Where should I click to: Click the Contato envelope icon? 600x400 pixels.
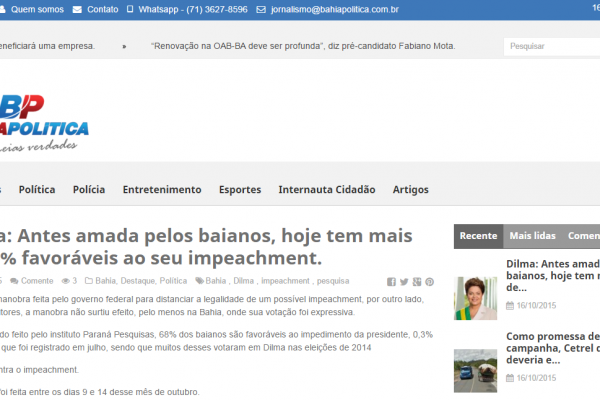(77, 9)
